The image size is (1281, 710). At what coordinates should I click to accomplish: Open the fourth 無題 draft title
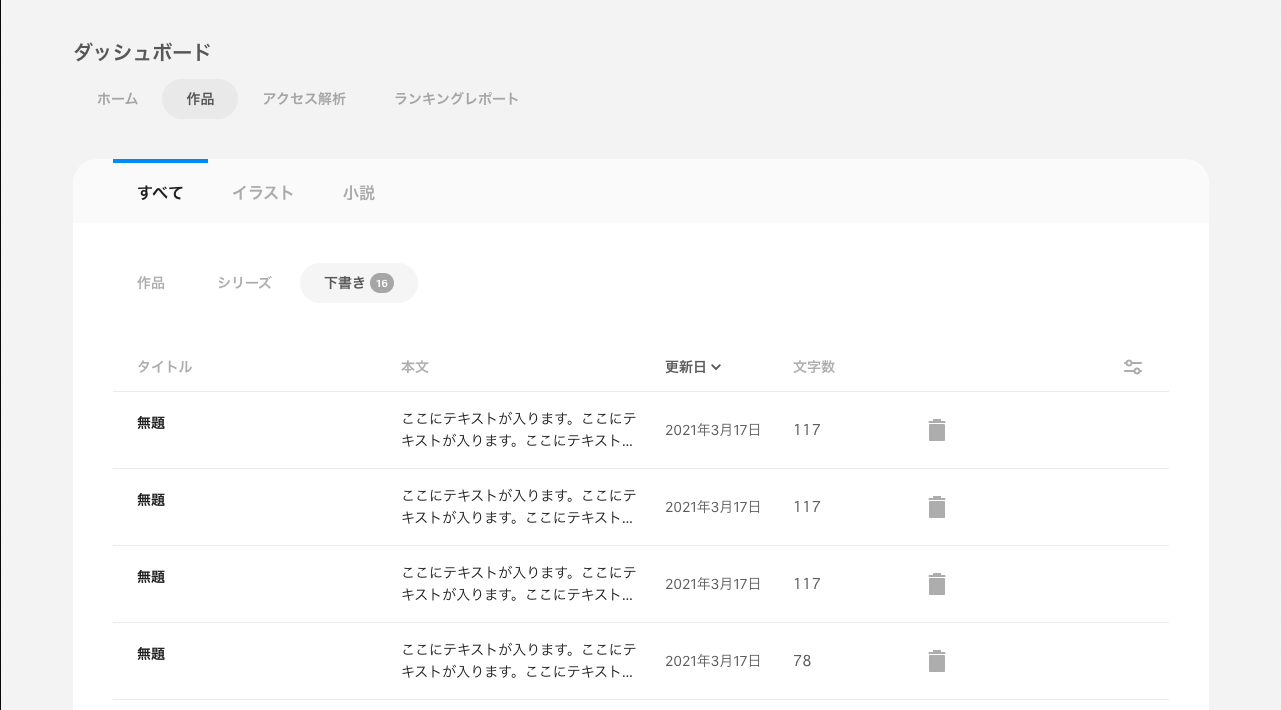click(x=151, y=654)
